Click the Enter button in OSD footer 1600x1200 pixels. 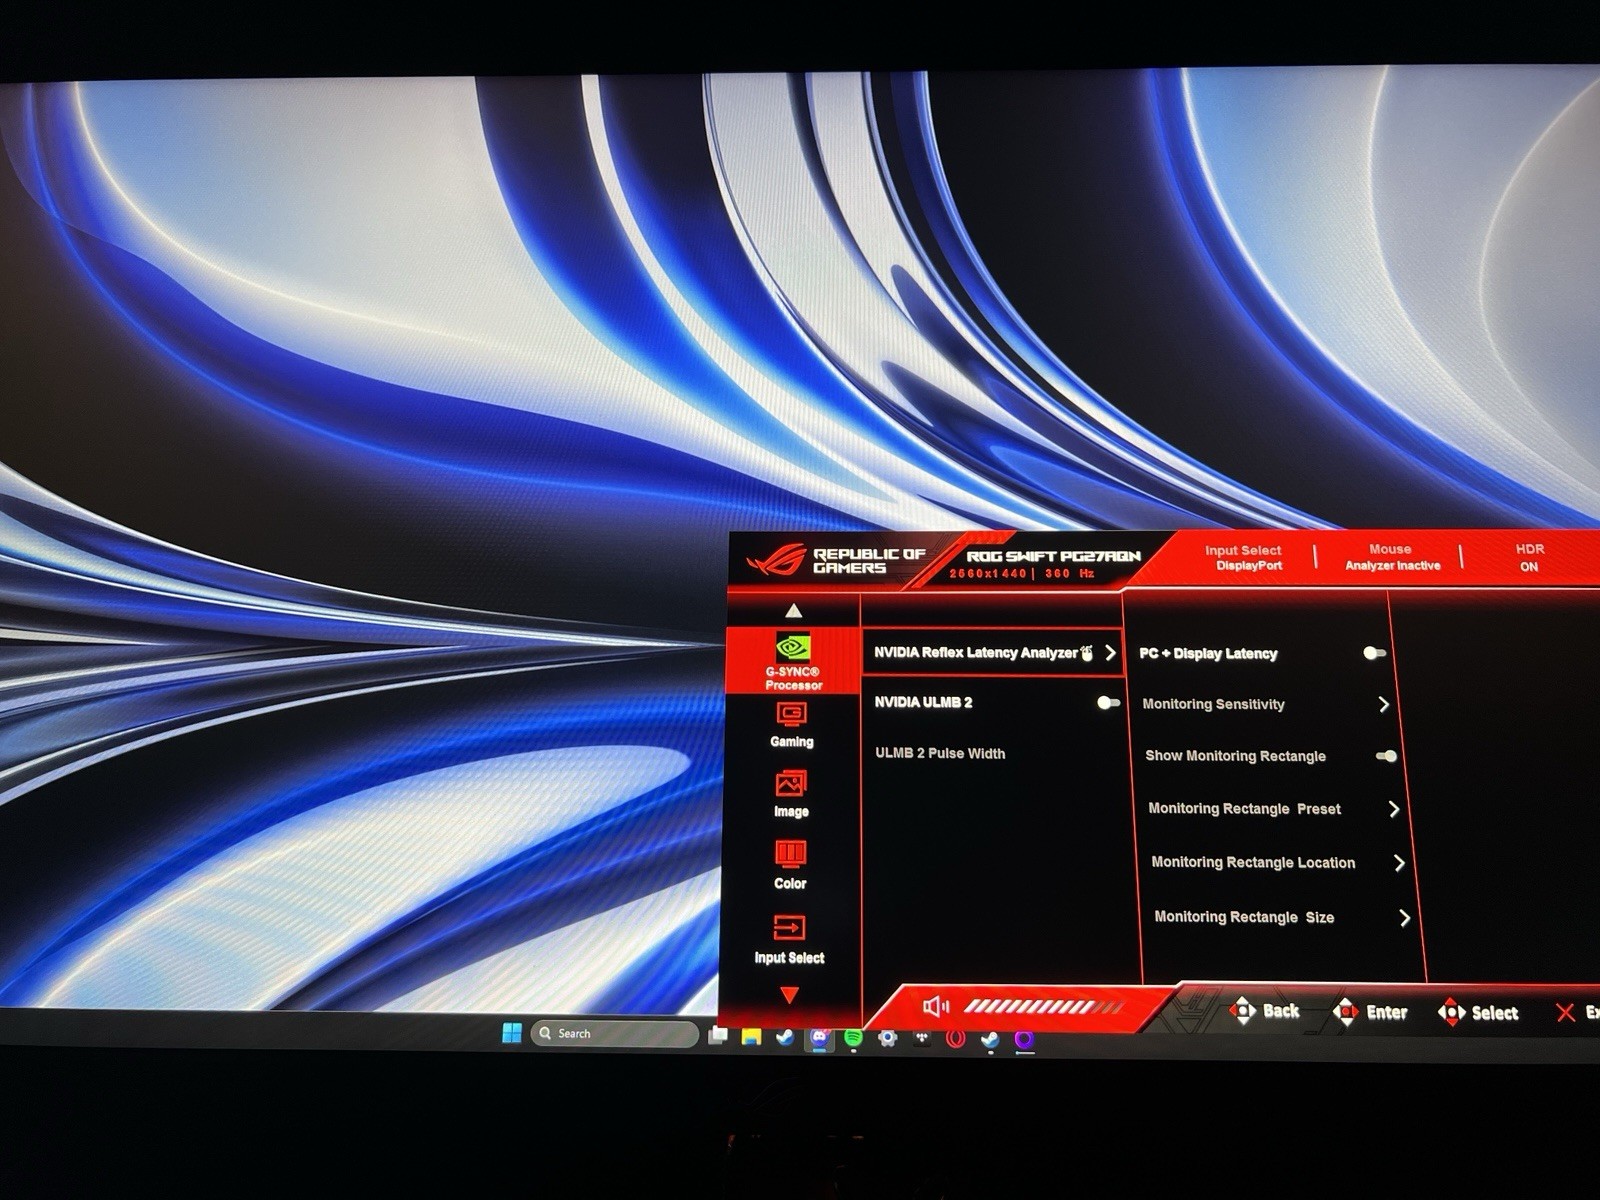[1370, 1012]
